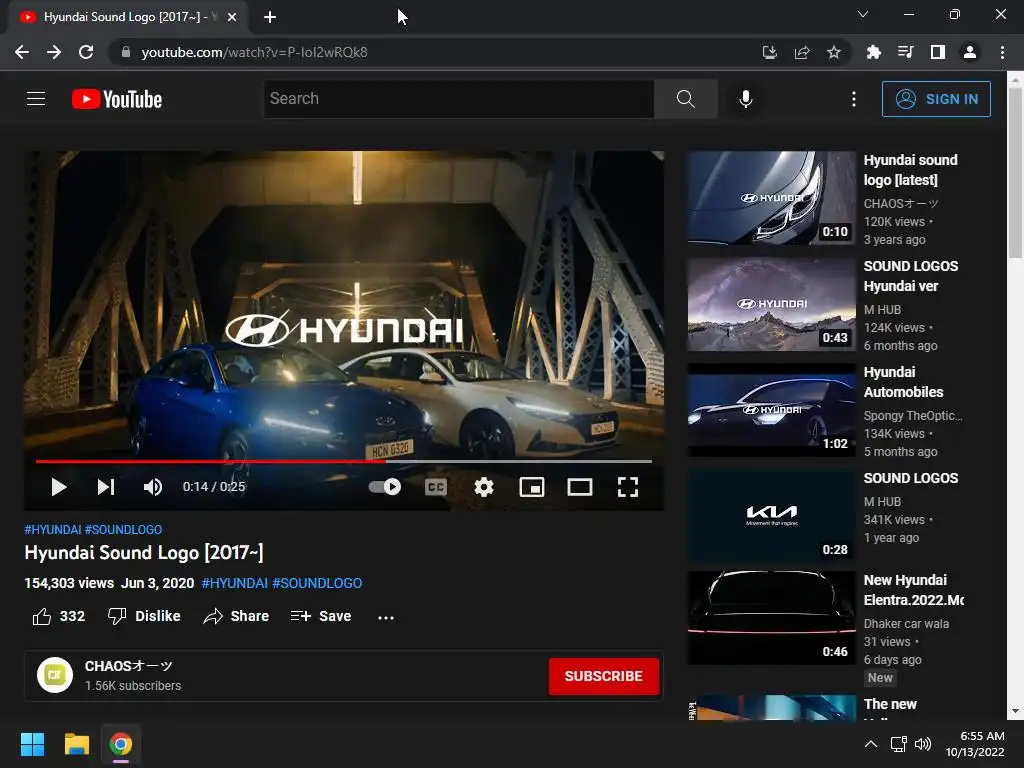Image resolution: width=1024 pixels, height=768 pixels.
Task: Subscribe to the CHAOS channel
Action: tap(603, 677)
